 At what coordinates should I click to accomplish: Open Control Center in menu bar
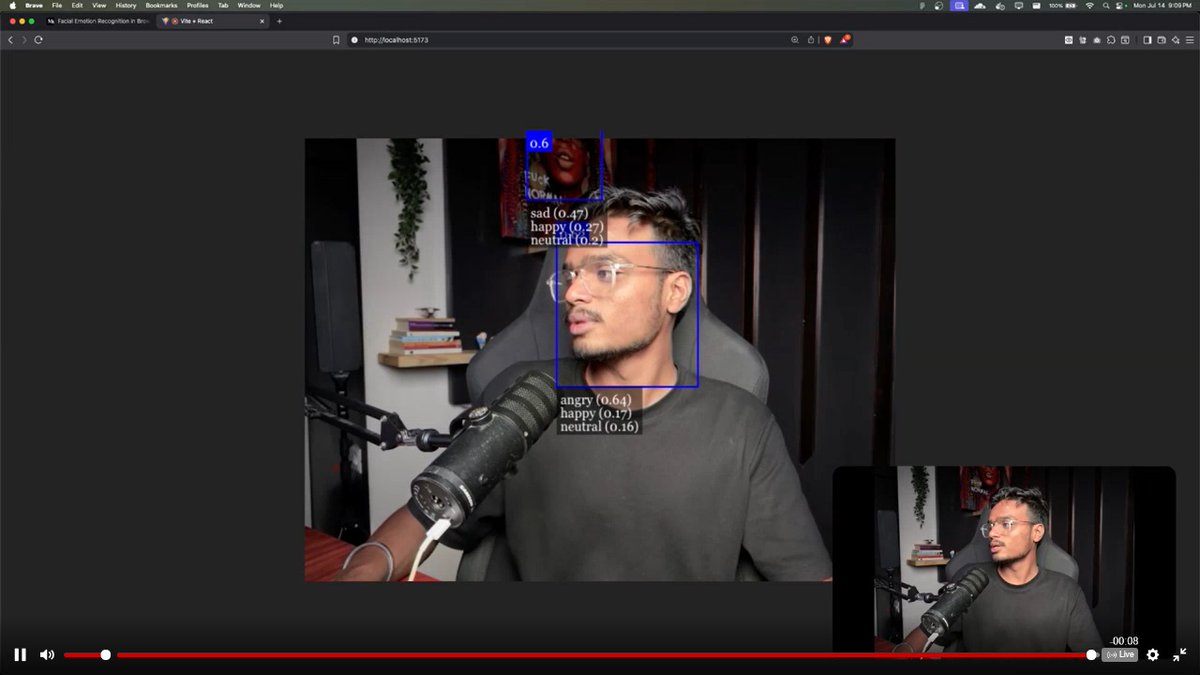[x=1119, y=5]
